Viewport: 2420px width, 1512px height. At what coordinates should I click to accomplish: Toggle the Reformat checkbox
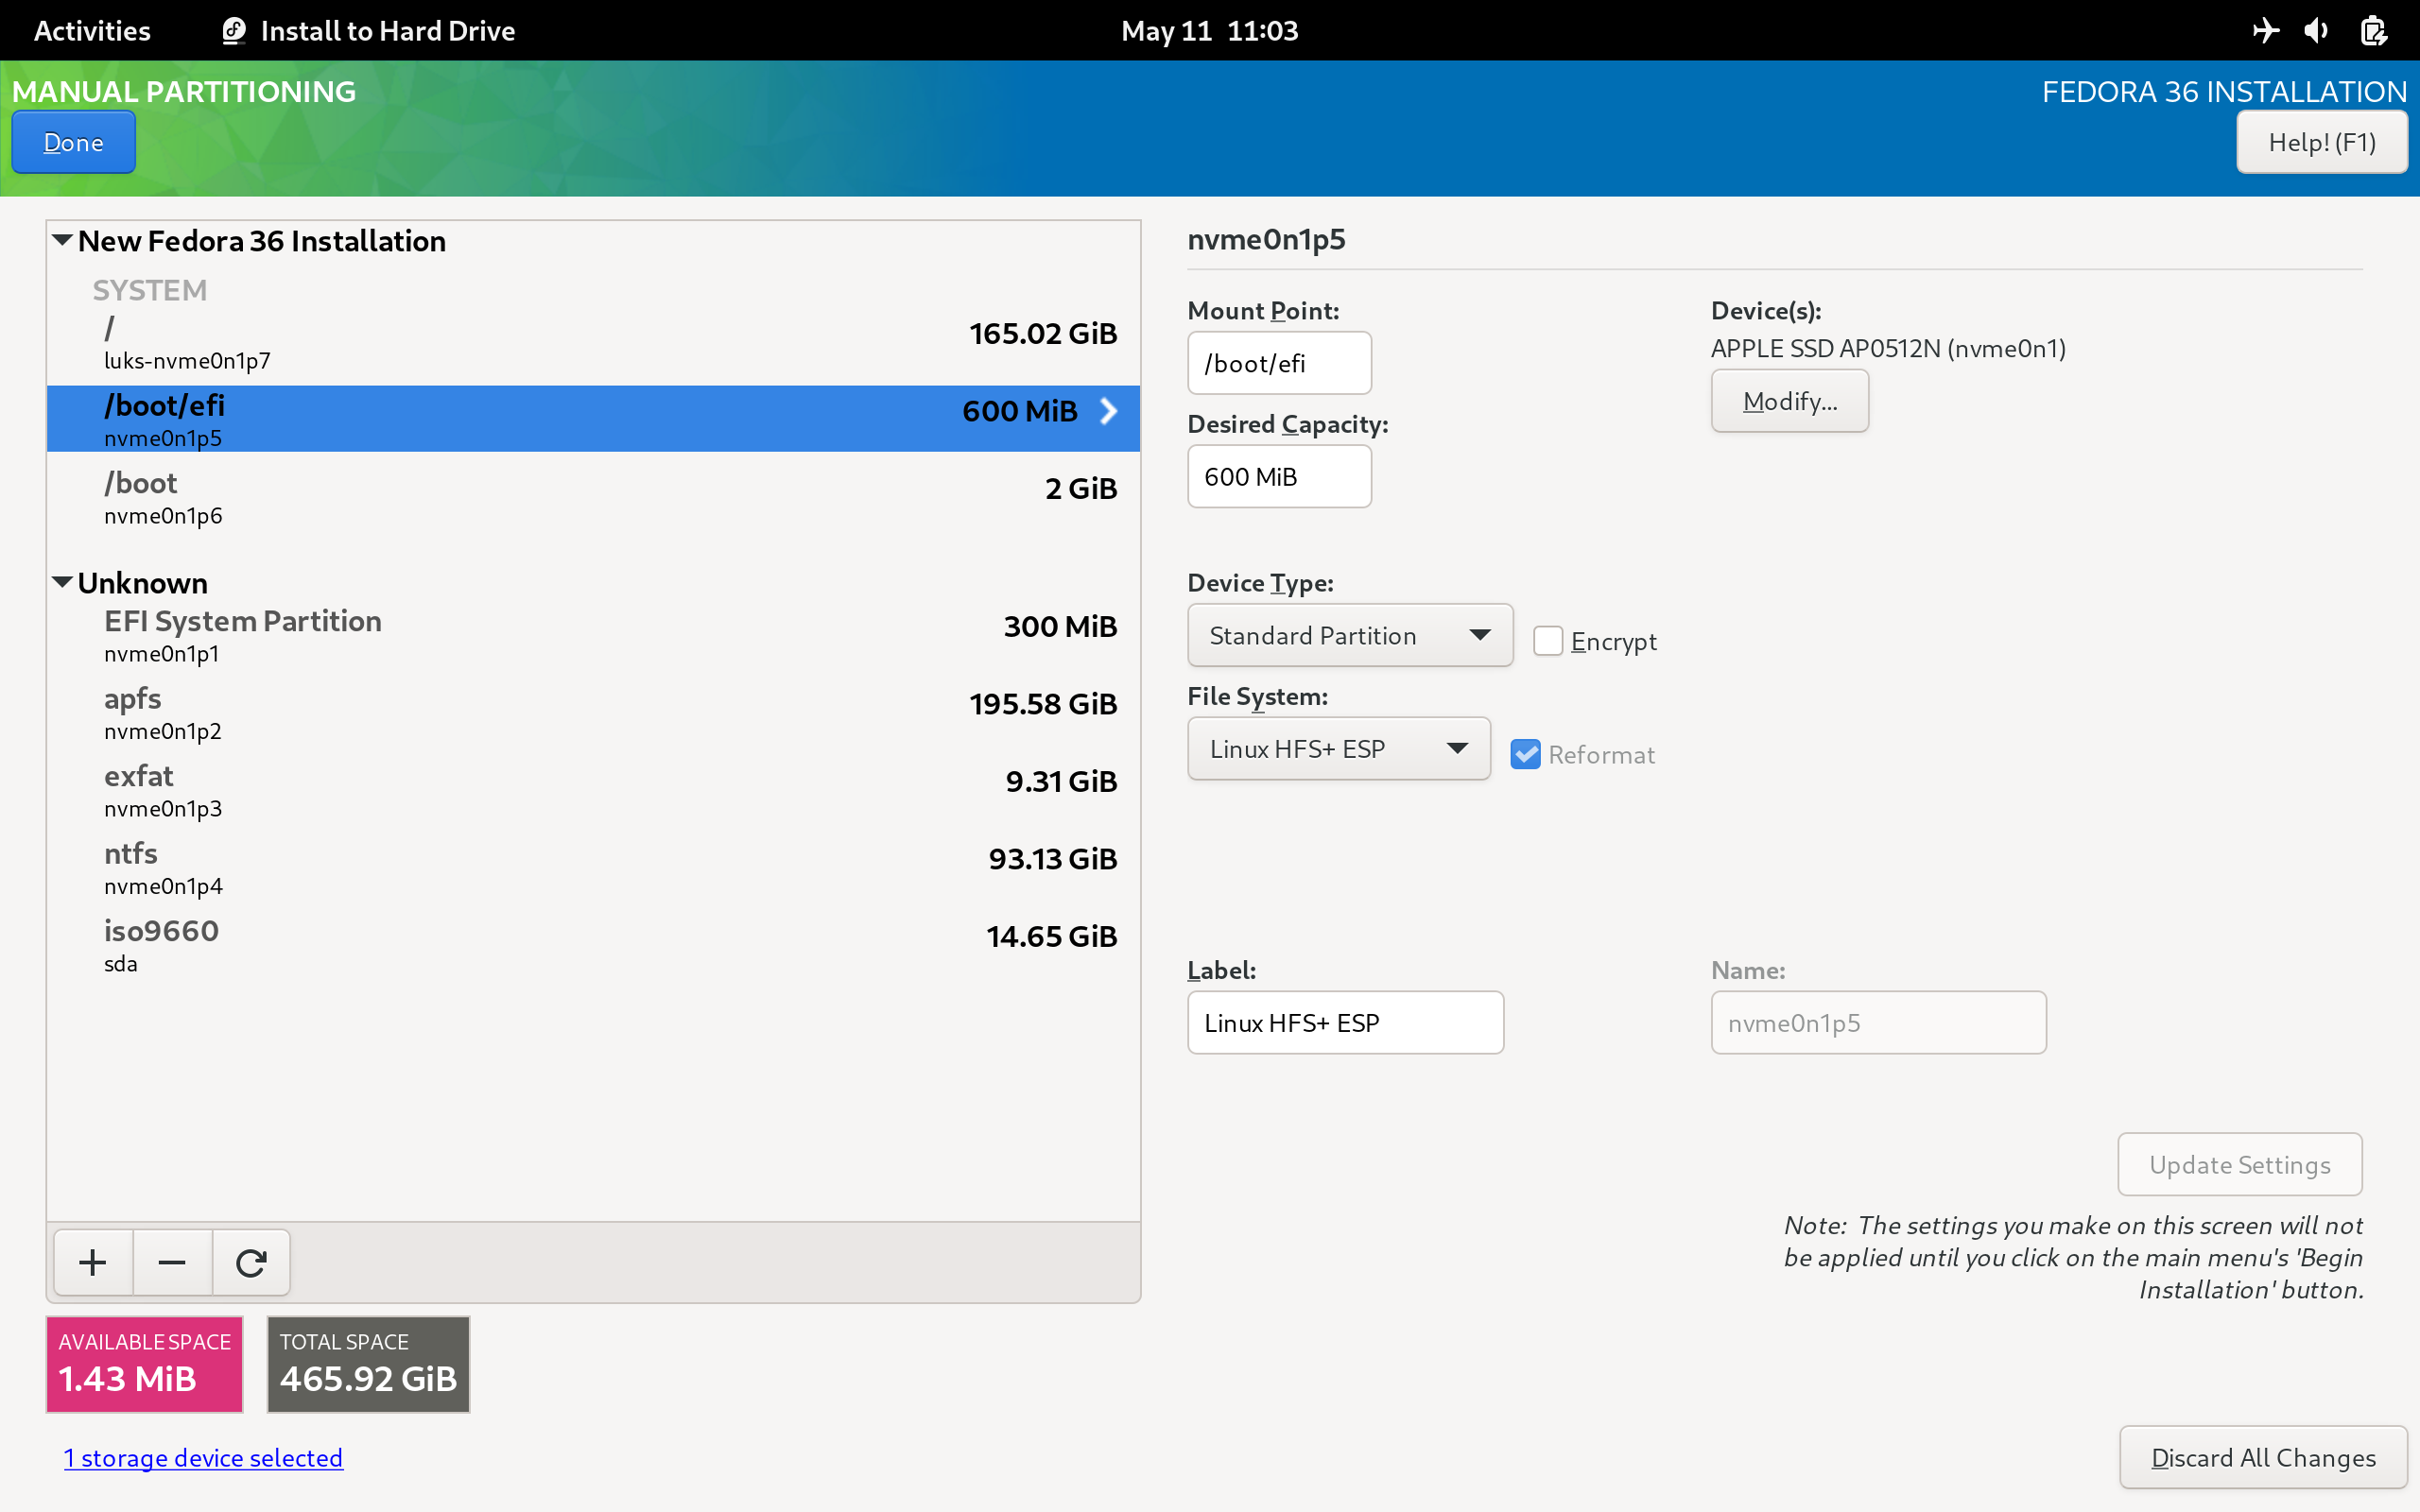pyautogui.click(x=1525, y=754)
